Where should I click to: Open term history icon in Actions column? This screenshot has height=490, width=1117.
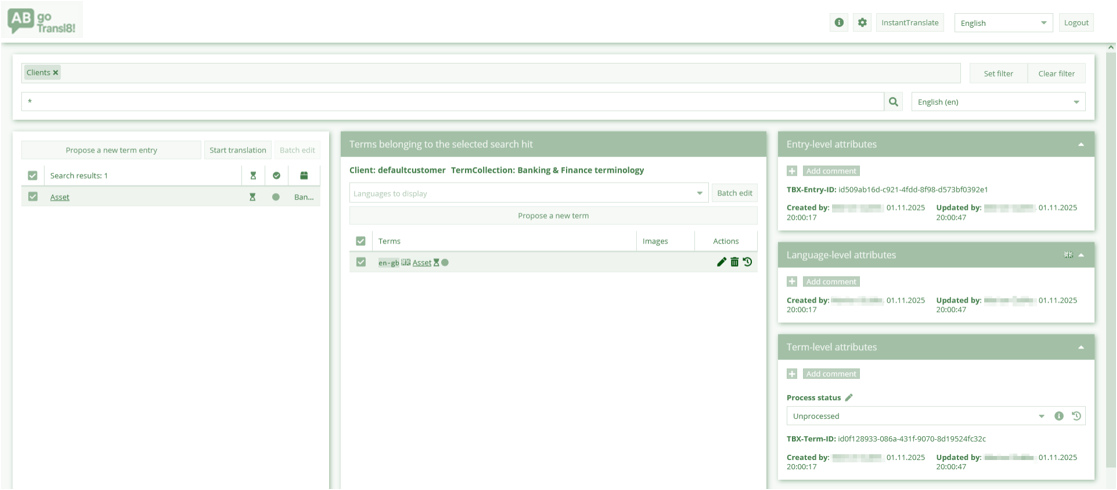tap(747, 262)
